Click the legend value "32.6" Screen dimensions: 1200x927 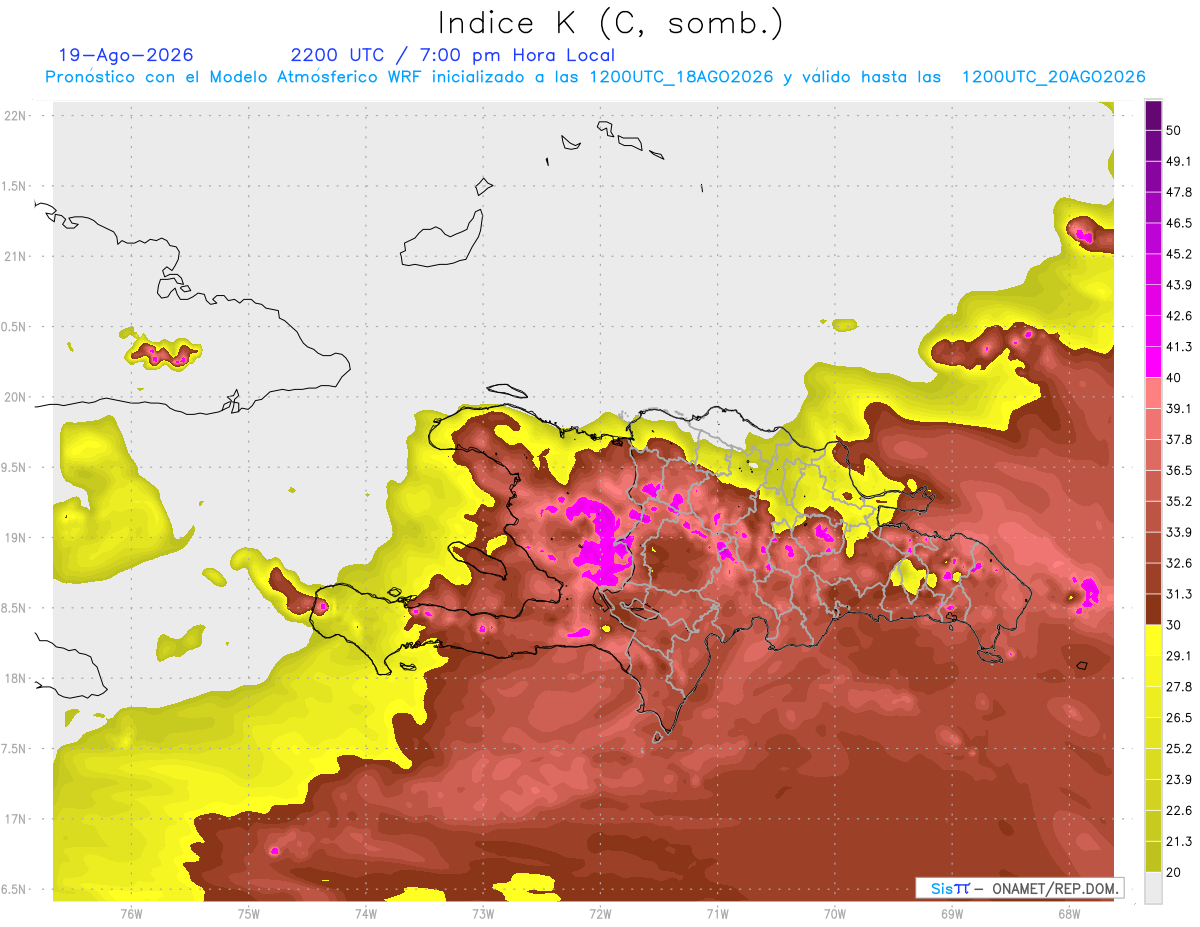(x=1178, y=563)
